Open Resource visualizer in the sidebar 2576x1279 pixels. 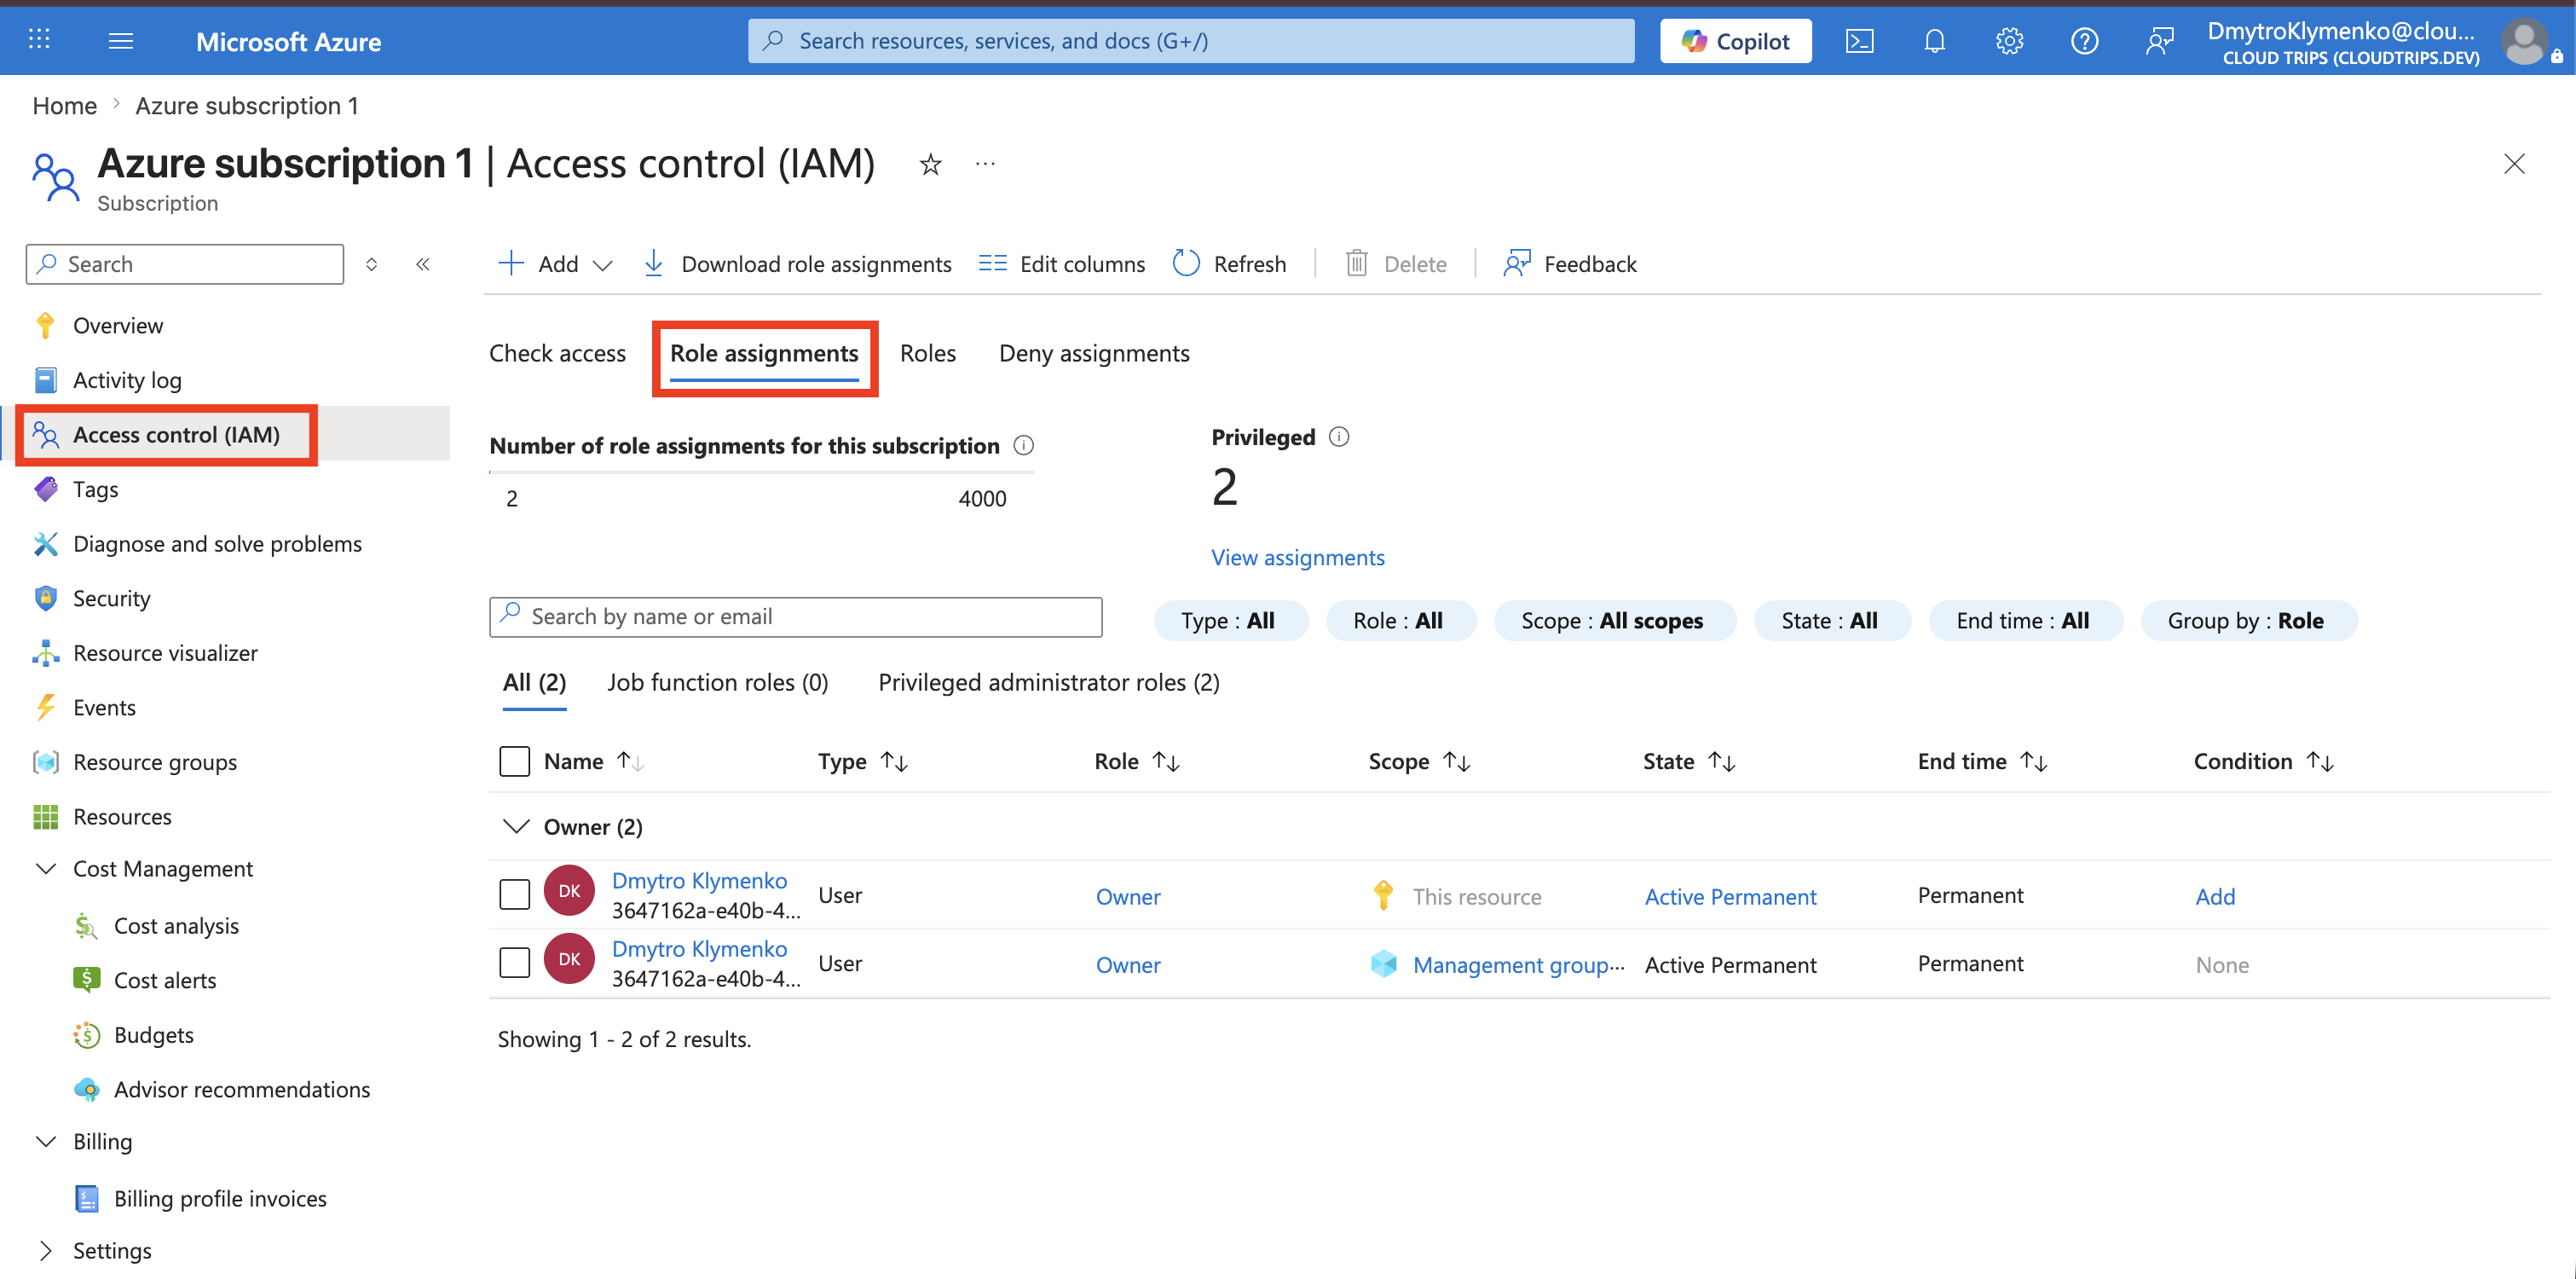[x=165, y=652]
